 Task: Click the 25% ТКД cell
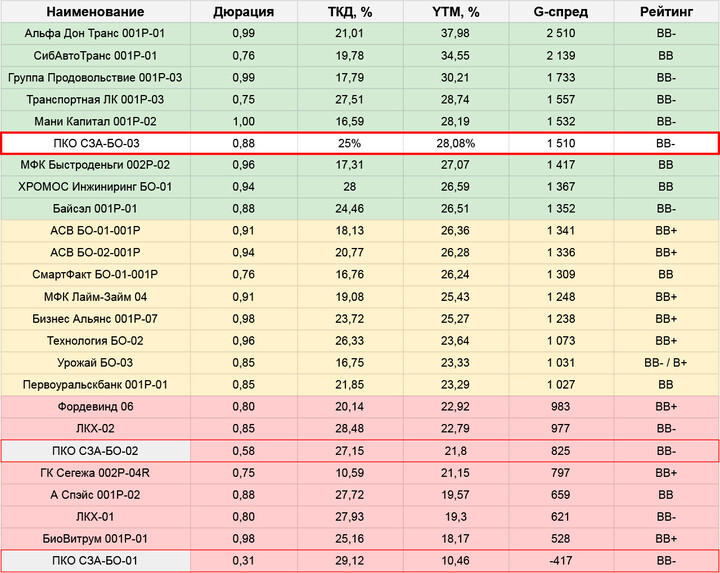[350, 143]
